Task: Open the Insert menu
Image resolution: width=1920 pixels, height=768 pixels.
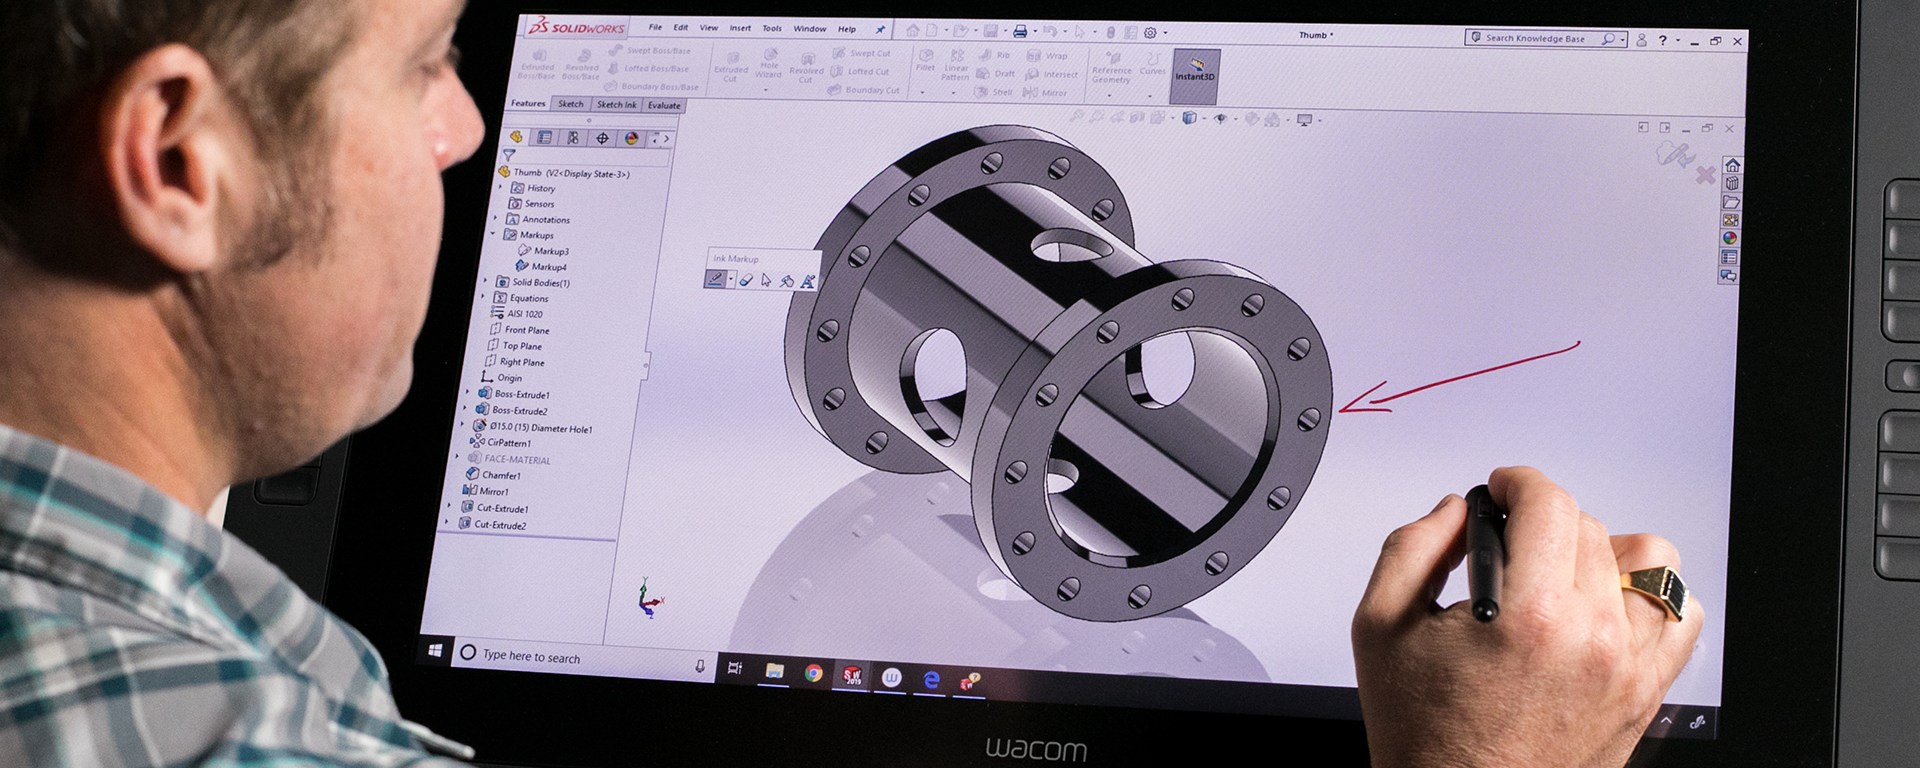Action: [740, 28]
